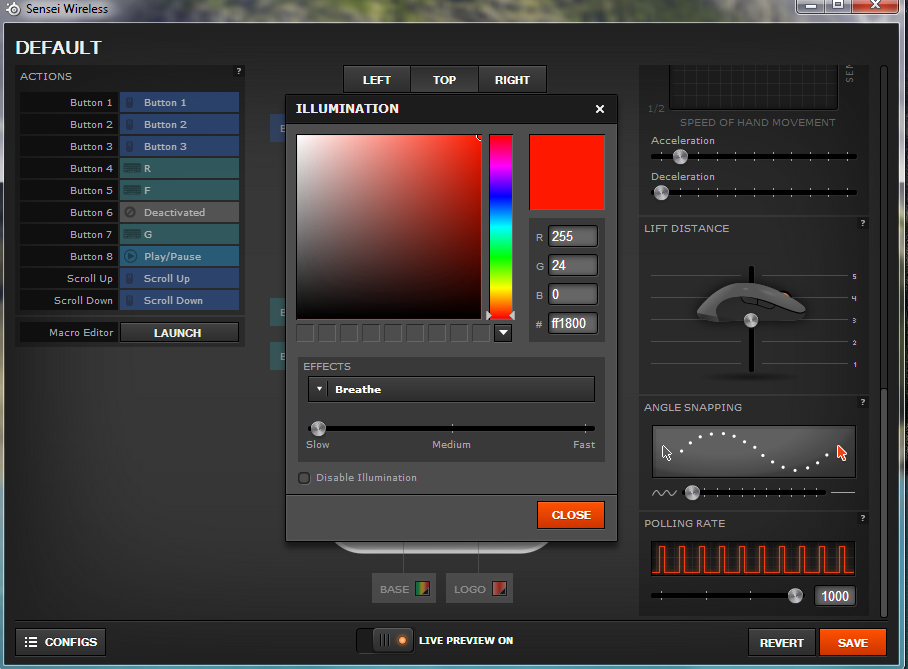This screenshot has height=669, width=908.
Task: Switch to the RIGHT view tab
Action: (x=512, y=80)
